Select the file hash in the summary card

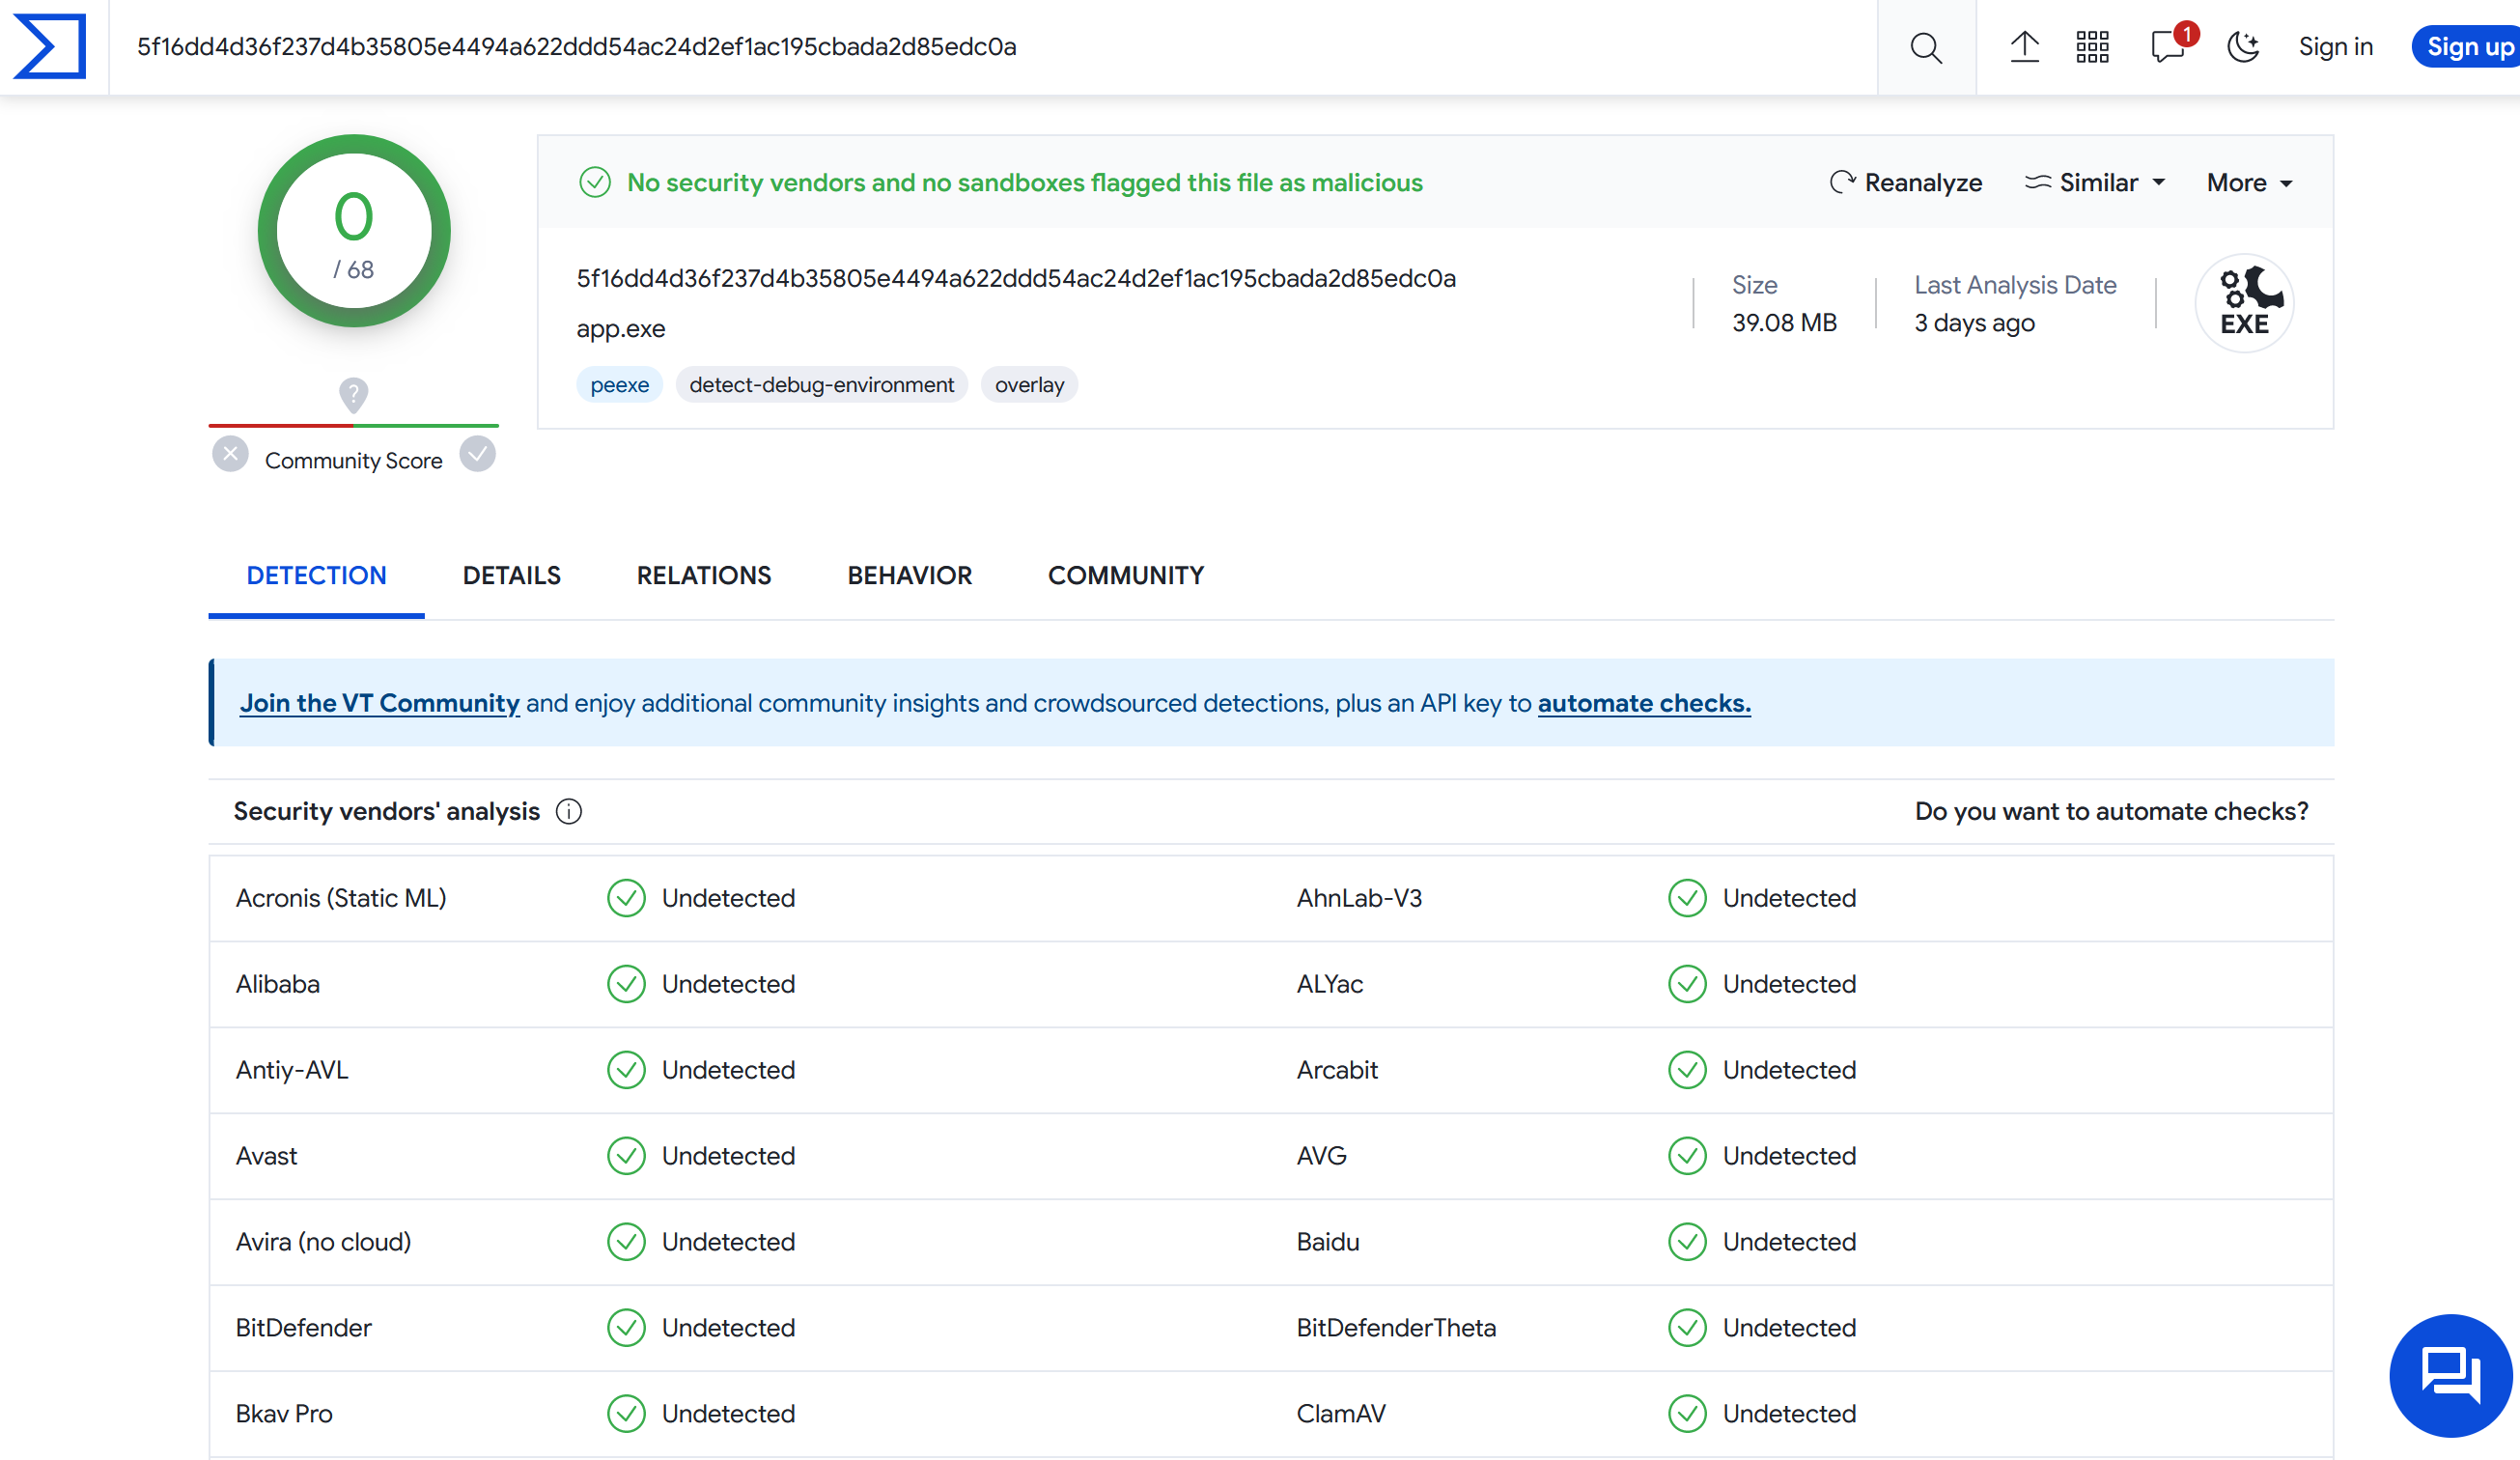1016,279
